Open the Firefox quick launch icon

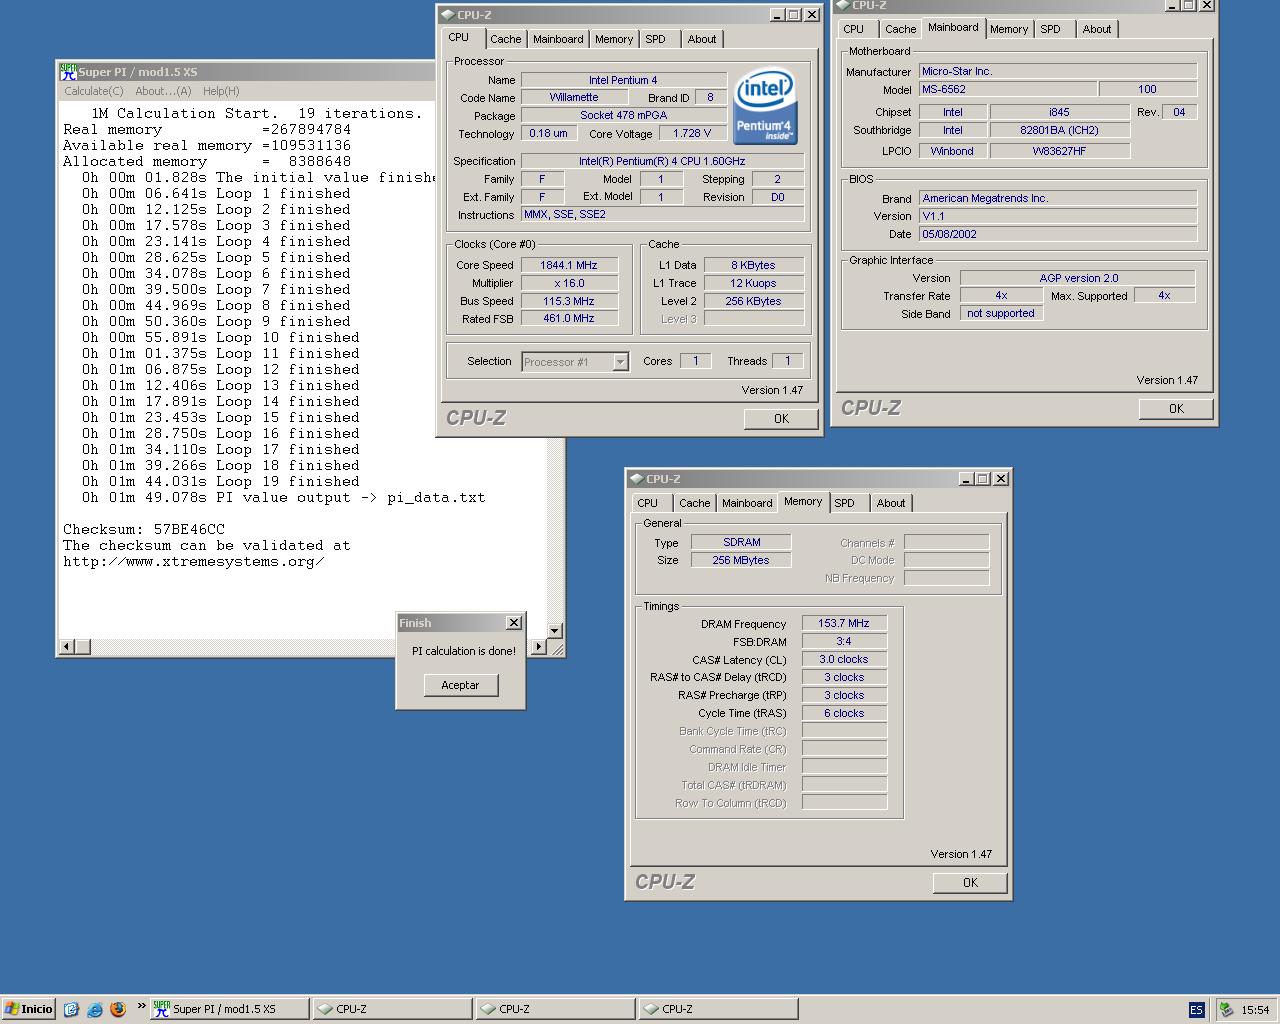[117, 1009]
